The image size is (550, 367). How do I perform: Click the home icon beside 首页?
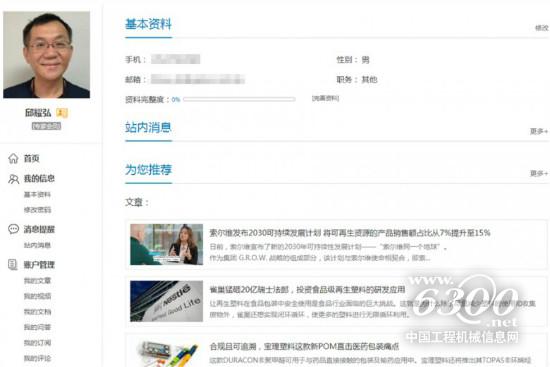[13, 159]
